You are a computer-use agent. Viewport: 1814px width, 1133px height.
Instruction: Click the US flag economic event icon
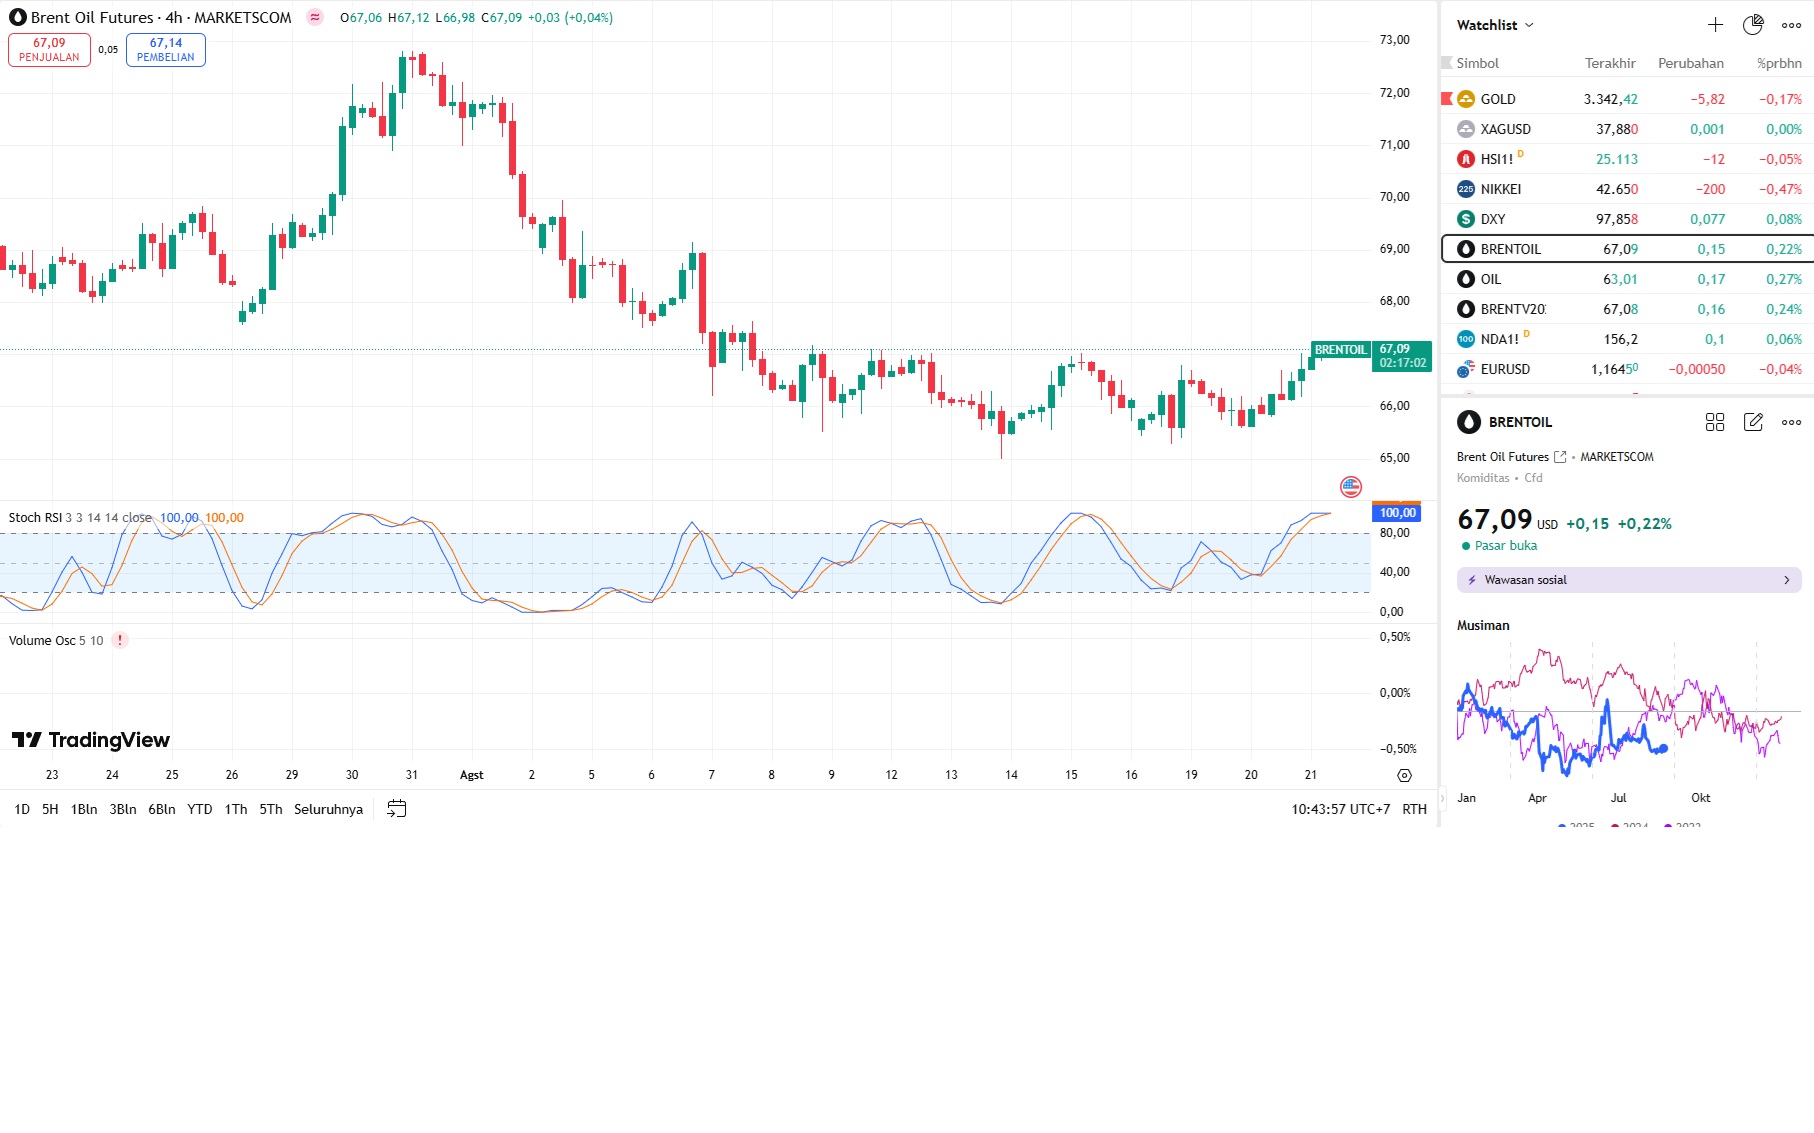pos(1351,487)
